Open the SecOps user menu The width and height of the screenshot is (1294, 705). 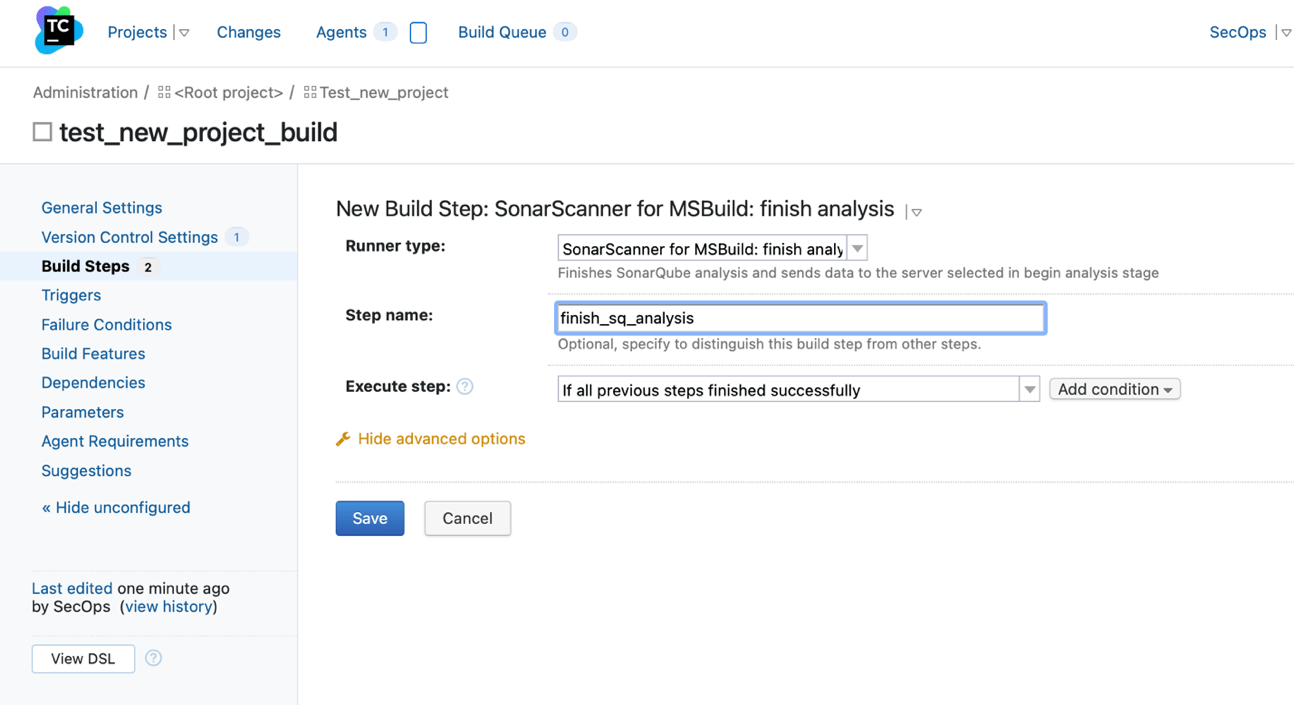pos(1238,32)
